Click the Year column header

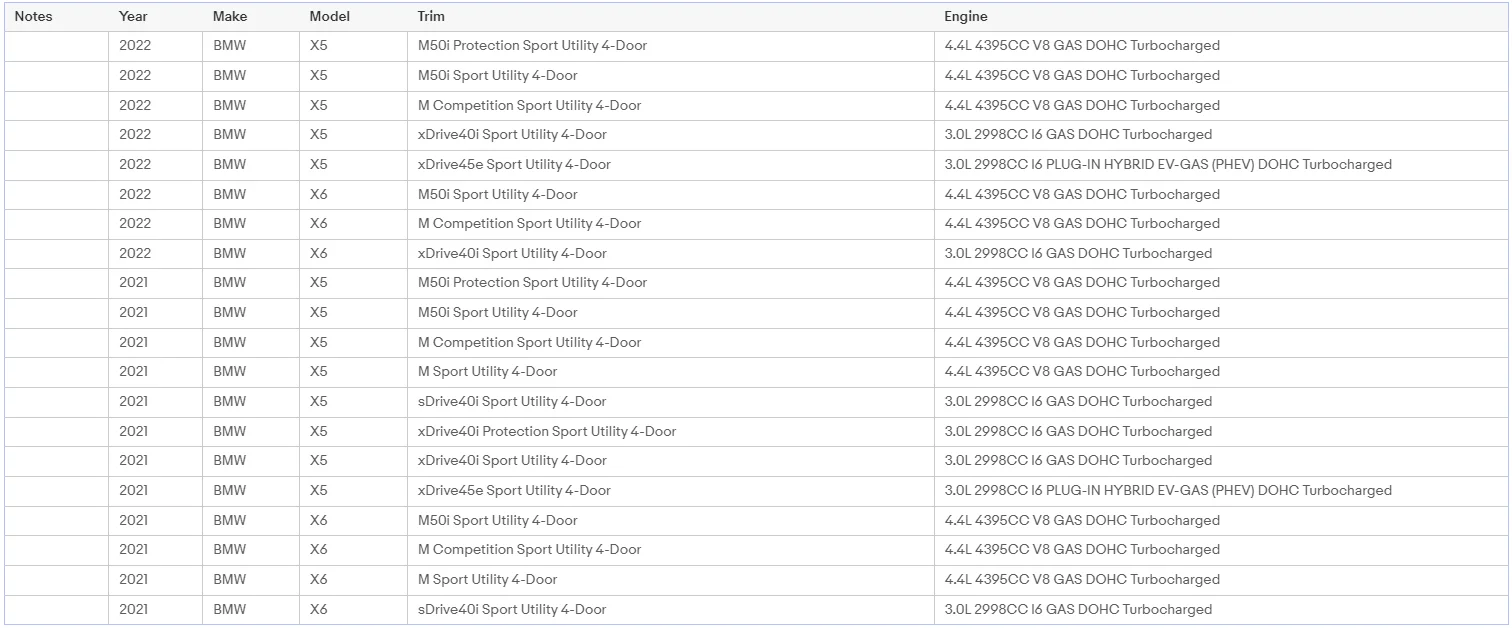pos(155,17)
